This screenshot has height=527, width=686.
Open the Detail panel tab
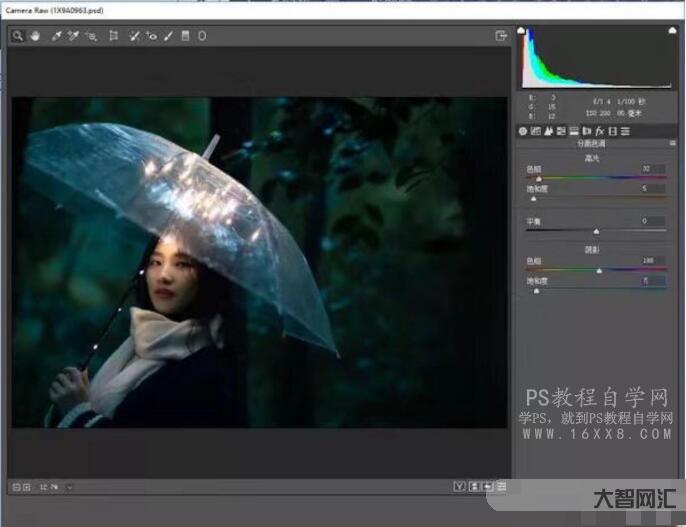[548, 131]
